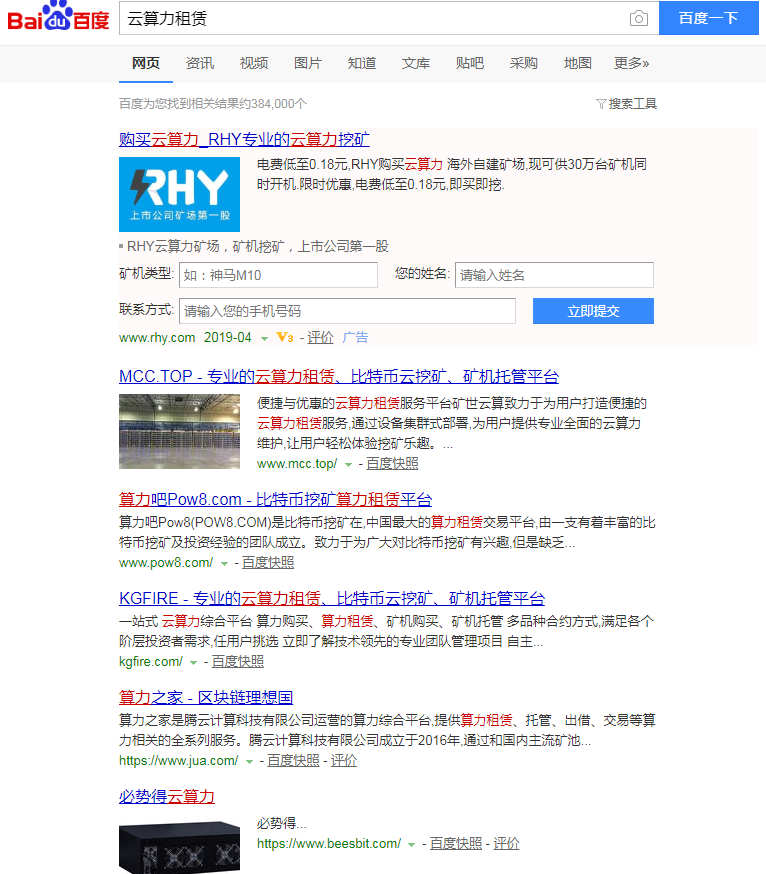Open RHY logo thumbnail
Image resolution: width=766 pixels, height=874 pixels.
click(180, 194)
